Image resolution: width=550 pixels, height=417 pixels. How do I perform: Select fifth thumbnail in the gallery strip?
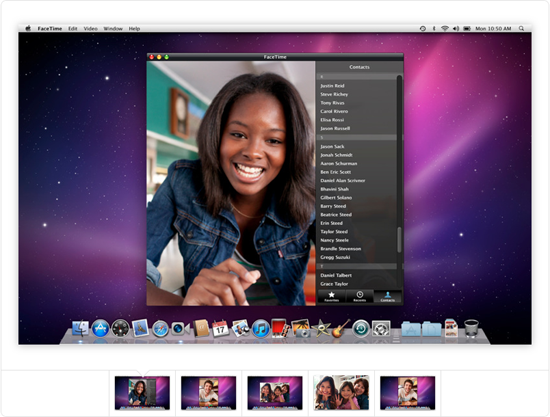tap(408, 393)
